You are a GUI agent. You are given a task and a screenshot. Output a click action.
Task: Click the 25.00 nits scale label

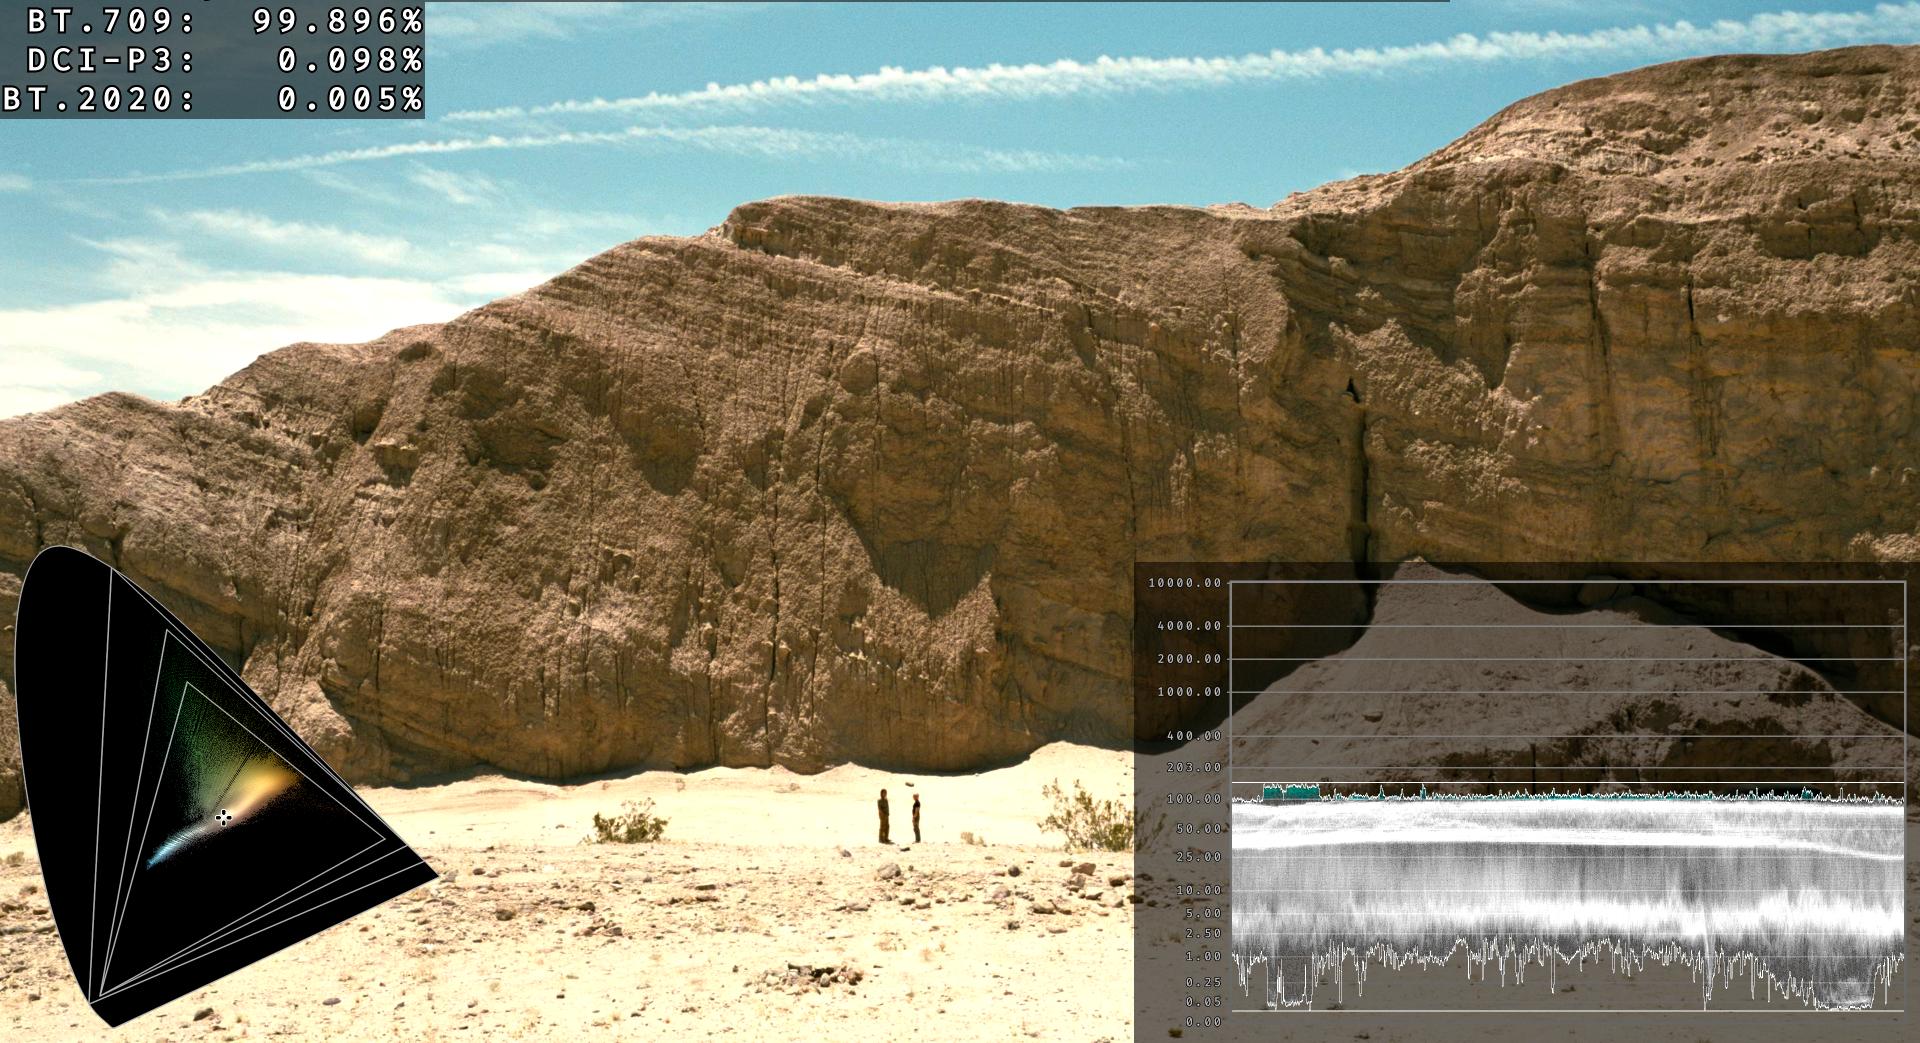point(1196,857)
